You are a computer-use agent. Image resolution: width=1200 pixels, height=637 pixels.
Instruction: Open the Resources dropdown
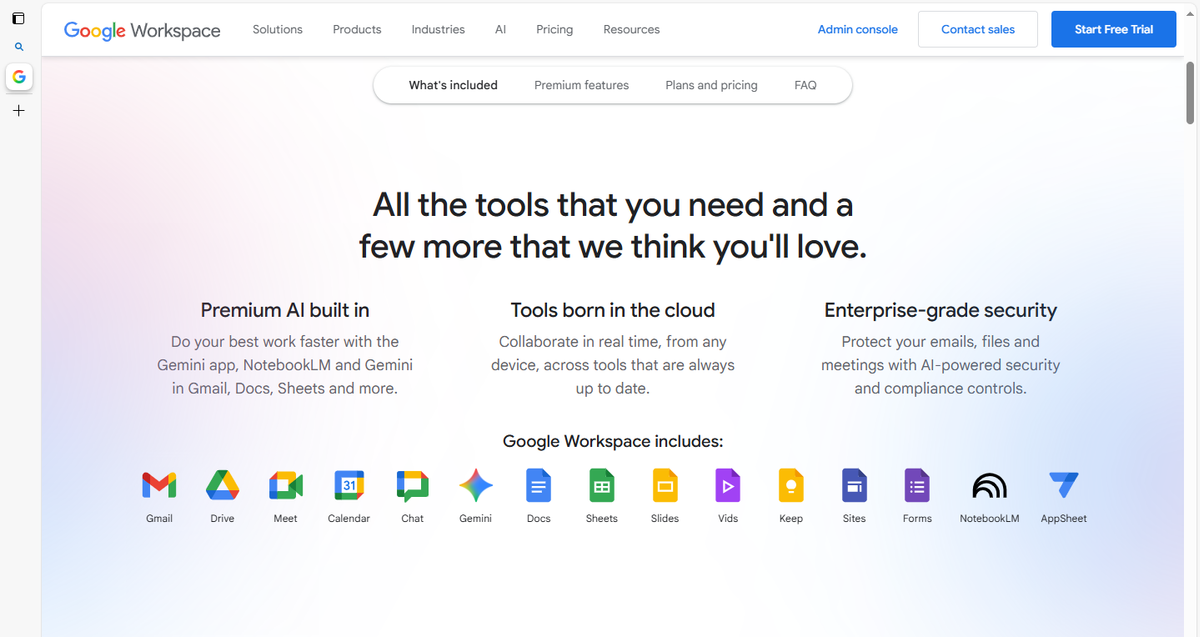tap(631, 29)
